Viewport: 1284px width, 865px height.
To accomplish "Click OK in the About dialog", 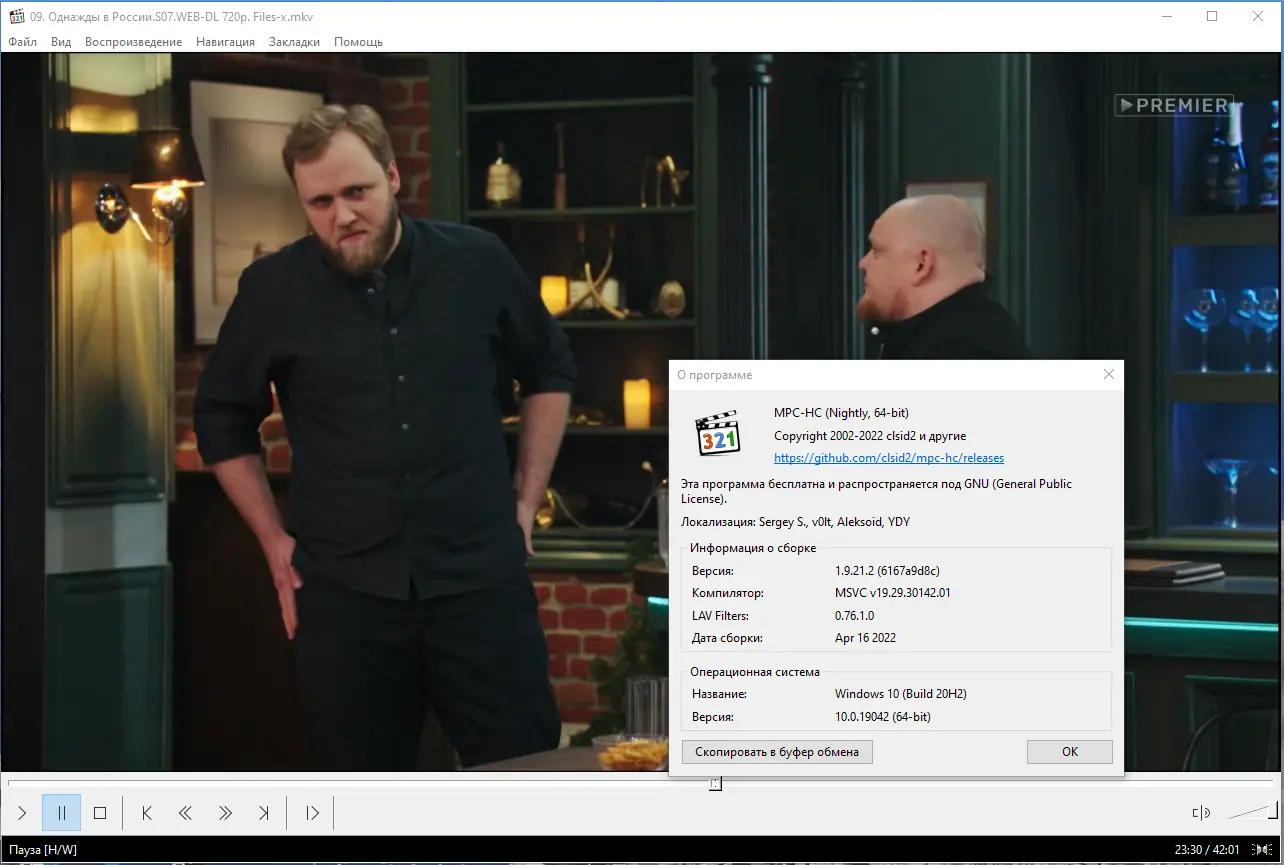I will click(x=1070, y=752).
